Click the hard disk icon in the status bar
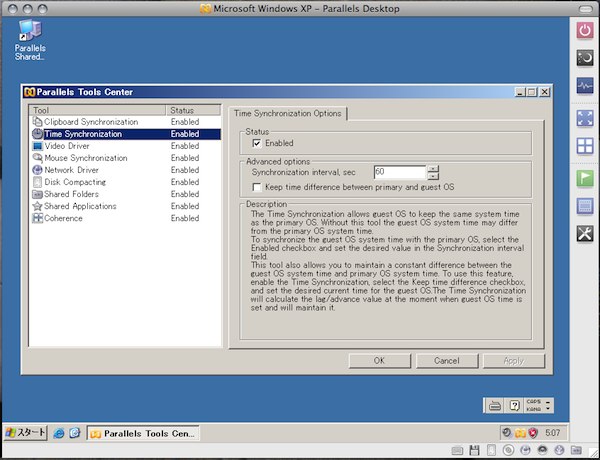 click(x=491, y=450)
